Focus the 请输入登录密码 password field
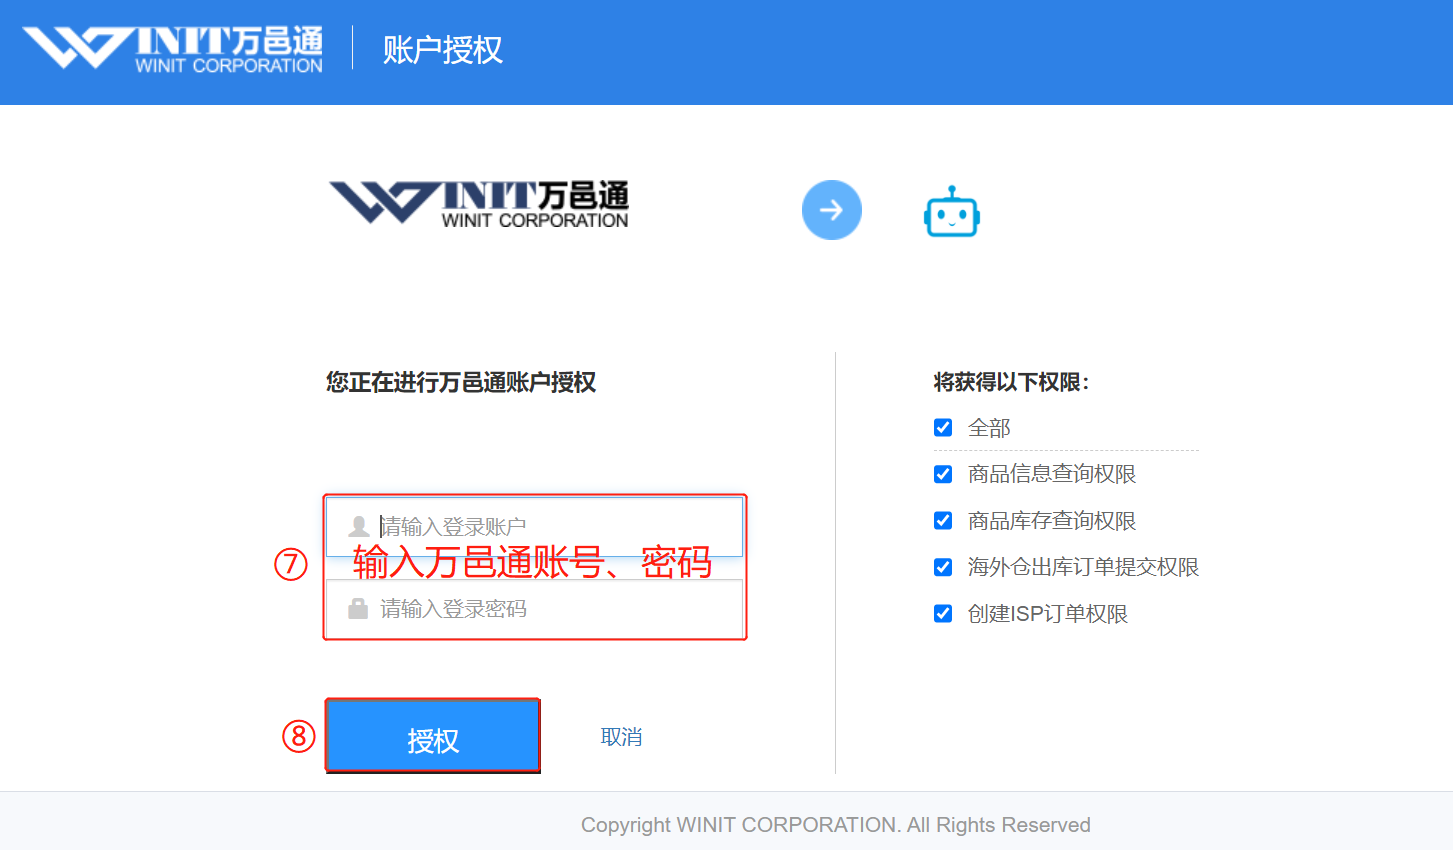Screen dimensions: 1453x850 535,608
